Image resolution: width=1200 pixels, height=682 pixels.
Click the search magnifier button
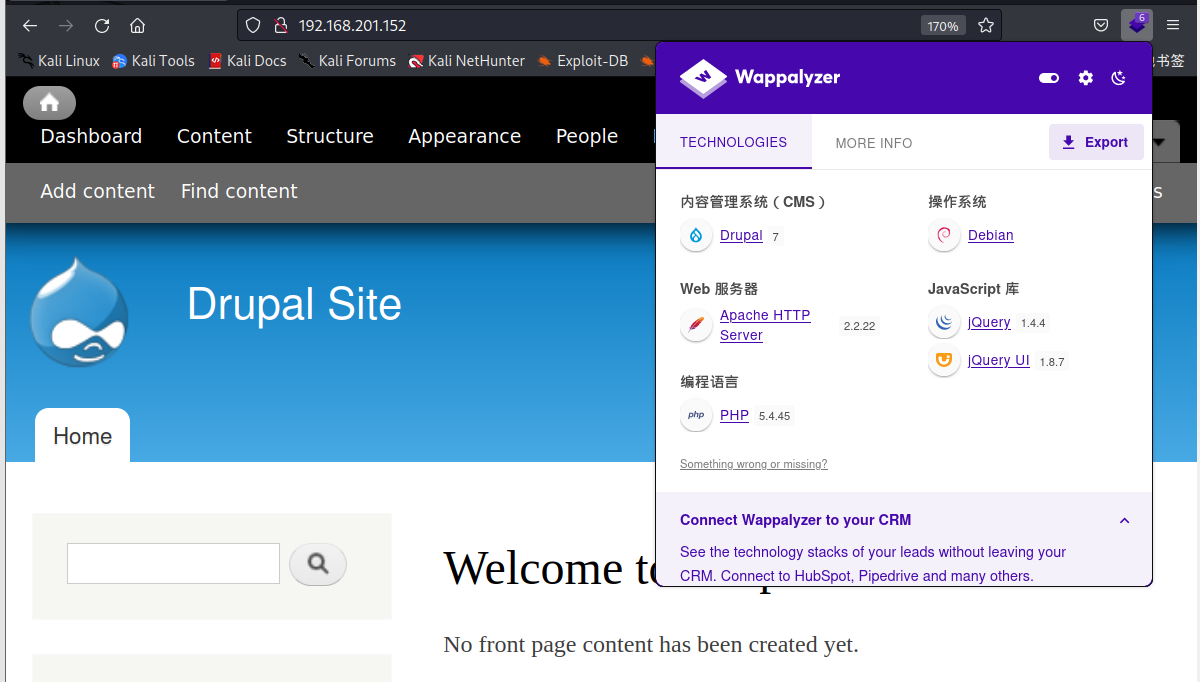(x=318, y=564)
